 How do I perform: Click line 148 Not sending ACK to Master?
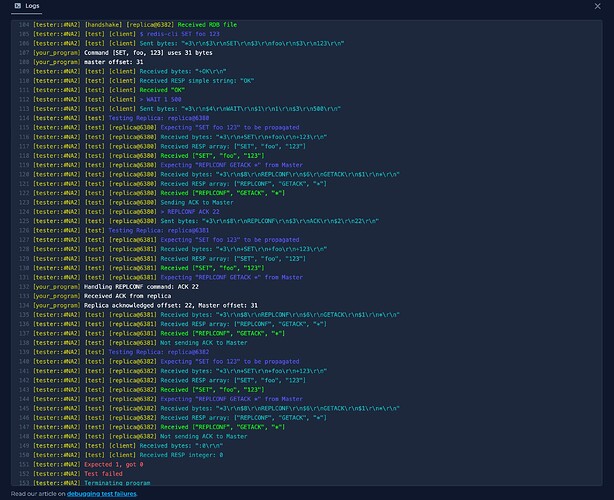point(141,437)
